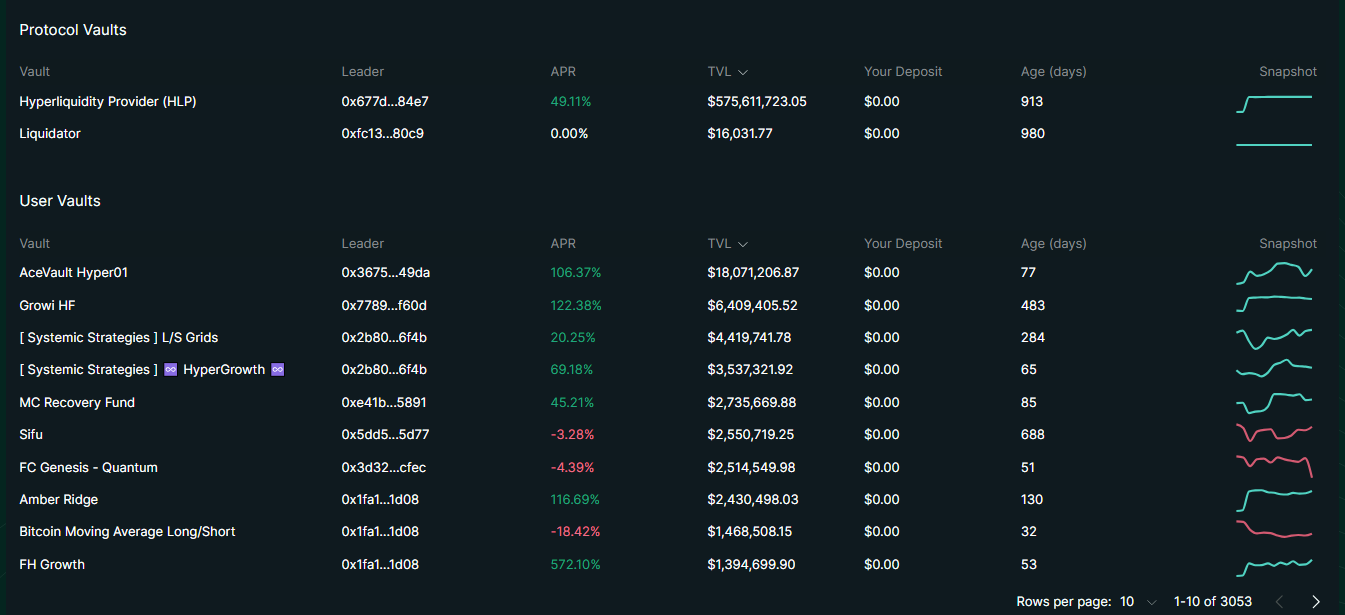Click Leader header in Protocol Vaults

[362, 72]
